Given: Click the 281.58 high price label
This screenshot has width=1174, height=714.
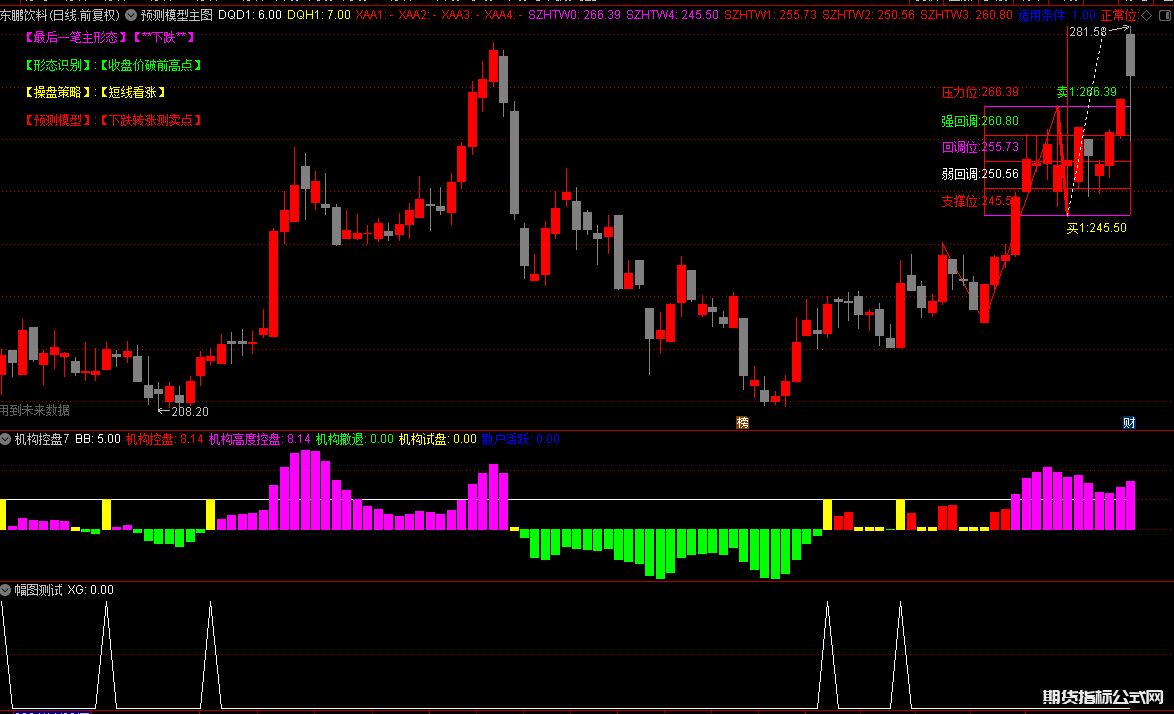Looking at the screenshot, I should pos(1088,32).
